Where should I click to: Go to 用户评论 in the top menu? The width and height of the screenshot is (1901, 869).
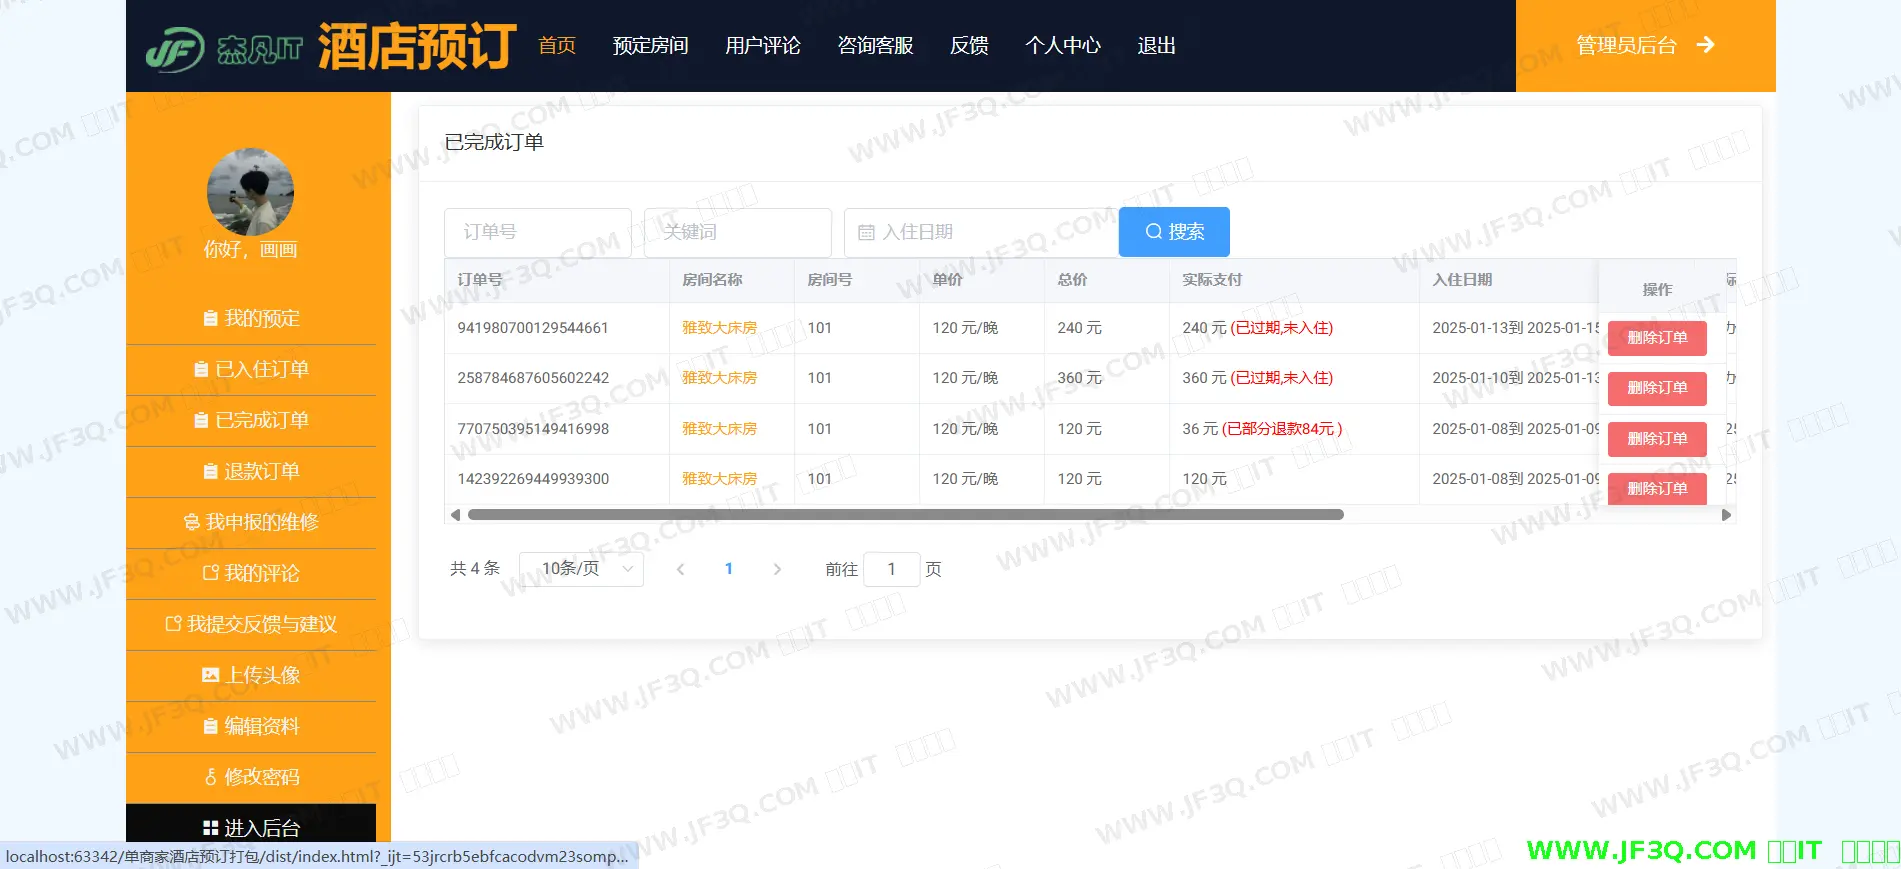[x=762, y=46]
